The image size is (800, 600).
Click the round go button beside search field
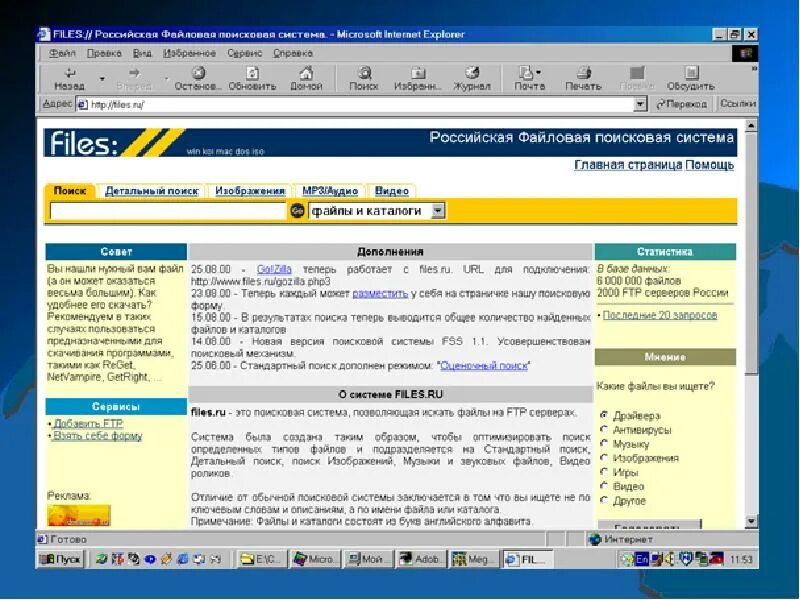pos(297,210)
